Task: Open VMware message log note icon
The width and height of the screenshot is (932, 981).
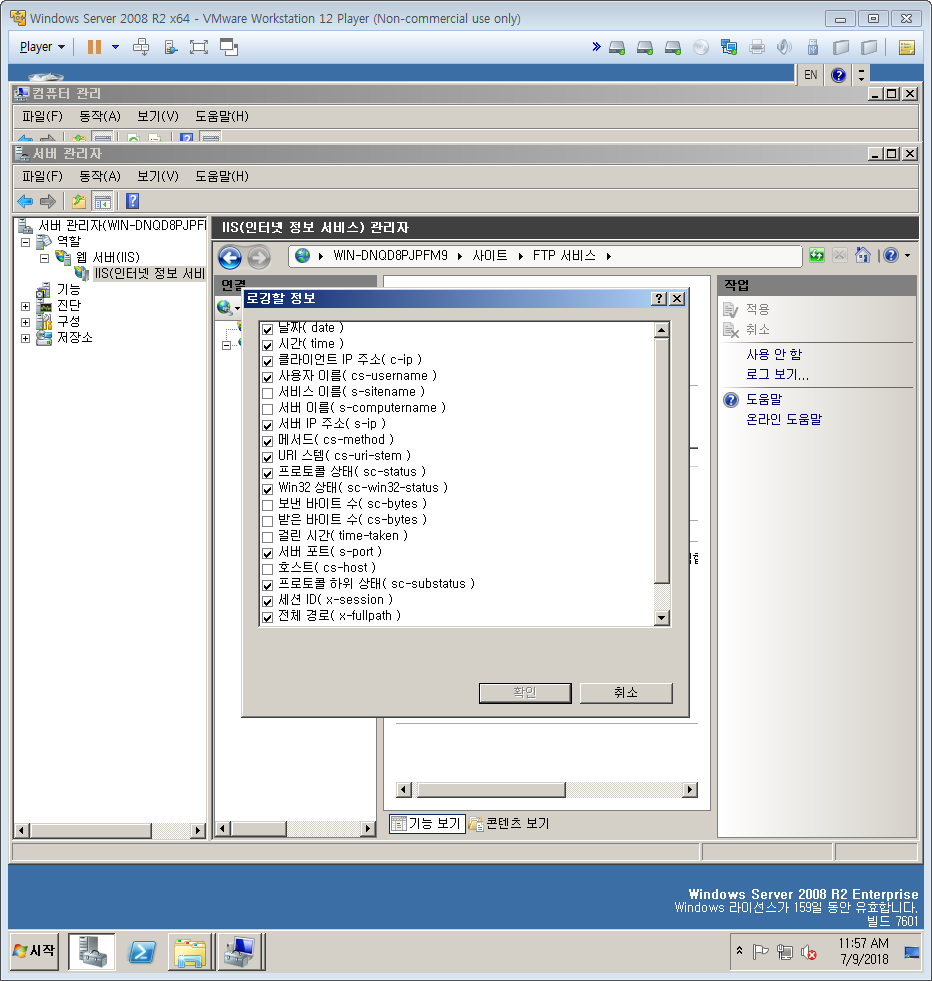Action: coord(906,47)
